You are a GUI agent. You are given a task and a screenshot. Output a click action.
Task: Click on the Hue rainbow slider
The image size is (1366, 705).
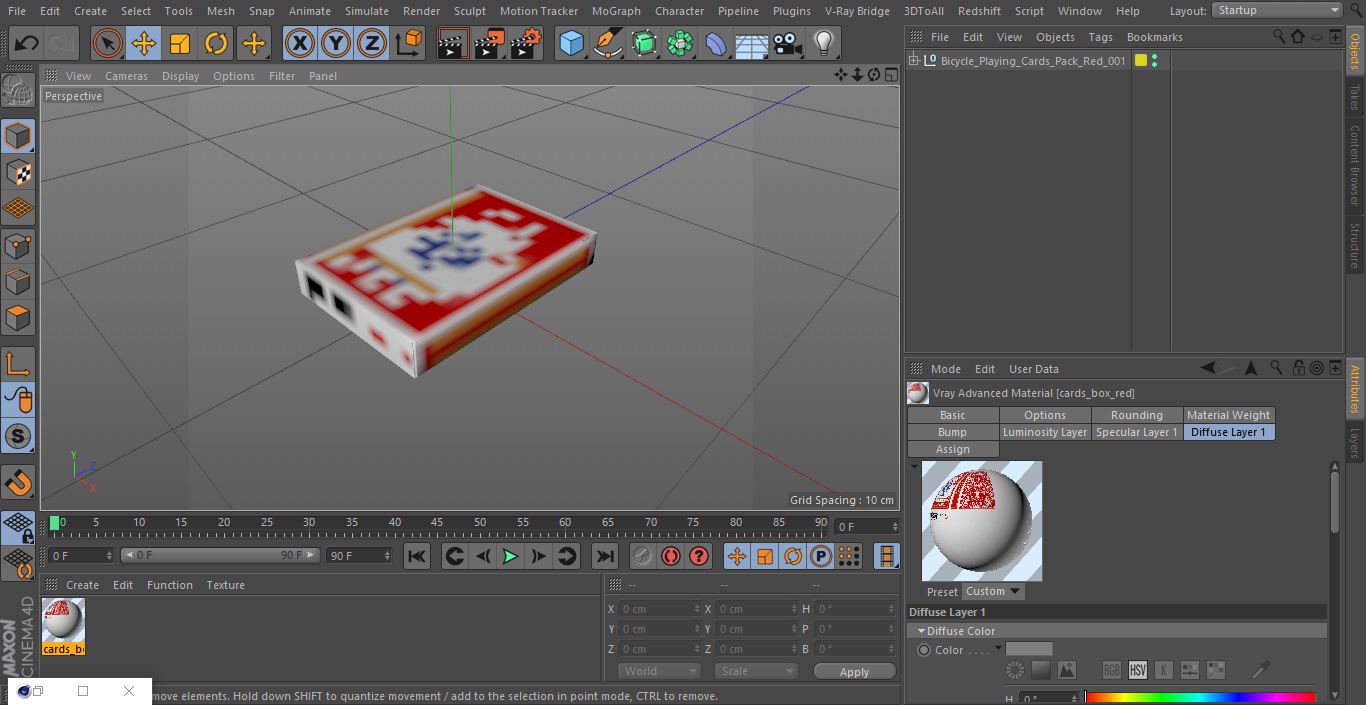pyautogui.click(x=1199, y=698)
